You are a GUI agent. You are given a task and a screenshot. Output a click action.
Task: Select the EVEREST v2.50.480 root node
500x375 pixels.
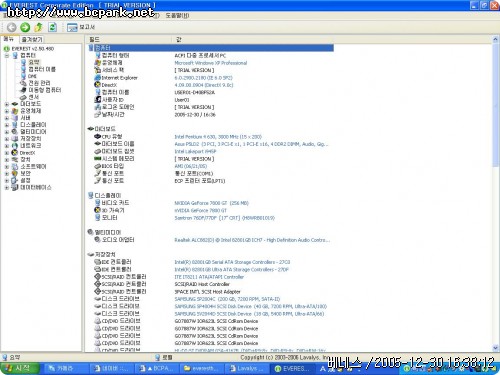click(x=33, y=49)
